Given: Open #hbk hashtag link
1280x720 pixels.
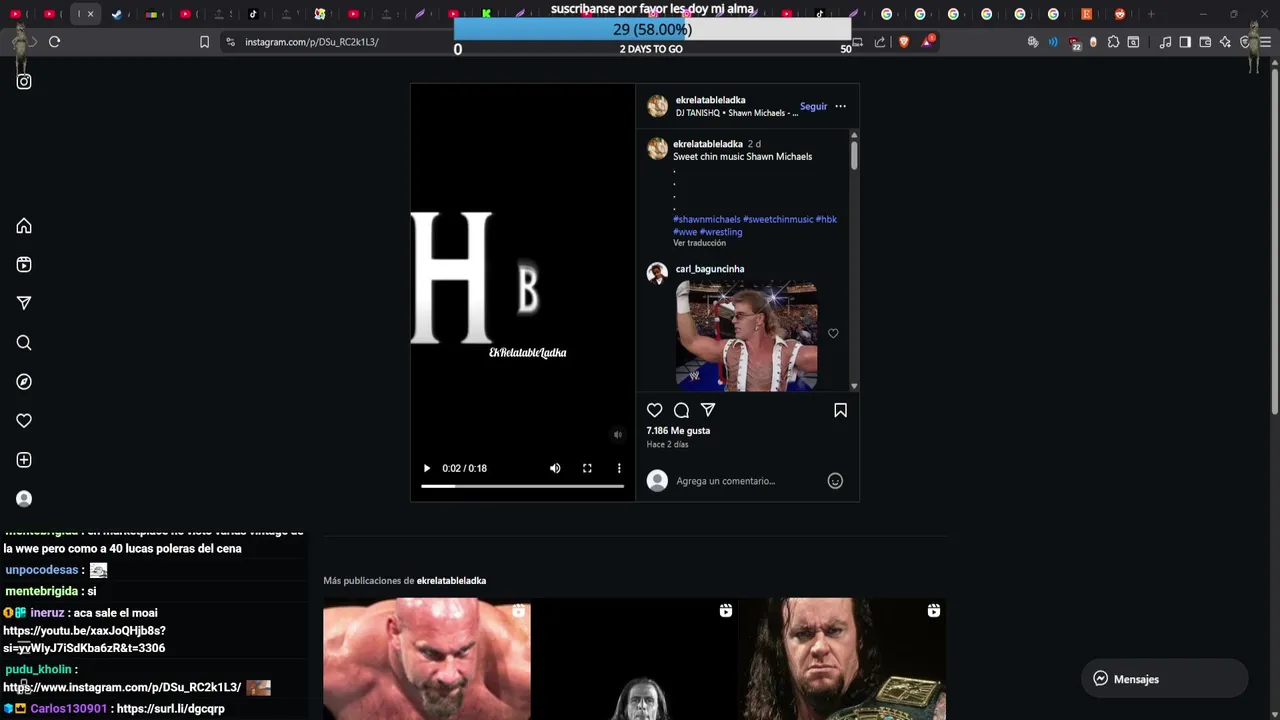Looking at the screenshot, I should click(826, 219).
